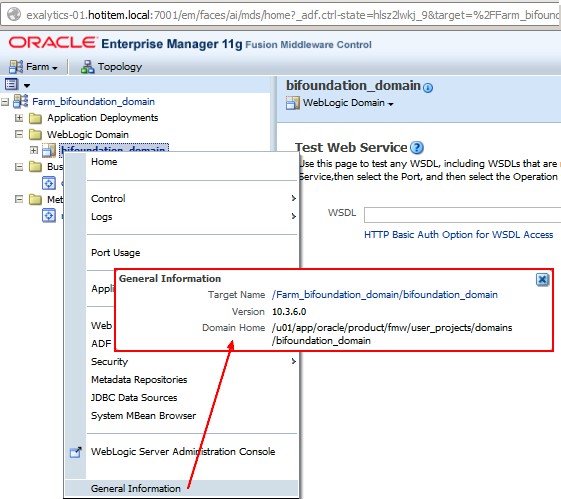Image resolution: width=561 pixels, height=499 pixels.
Task: Click the Farm_bifoundation_domain farm icon
Action: [x=20, y=101]
